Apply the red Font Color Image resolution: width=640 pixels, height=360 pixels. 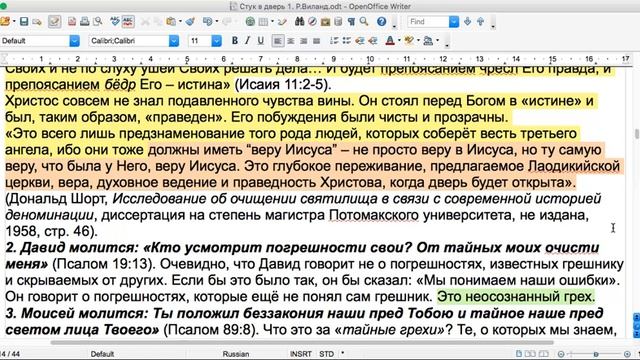(x=390, y=41)
